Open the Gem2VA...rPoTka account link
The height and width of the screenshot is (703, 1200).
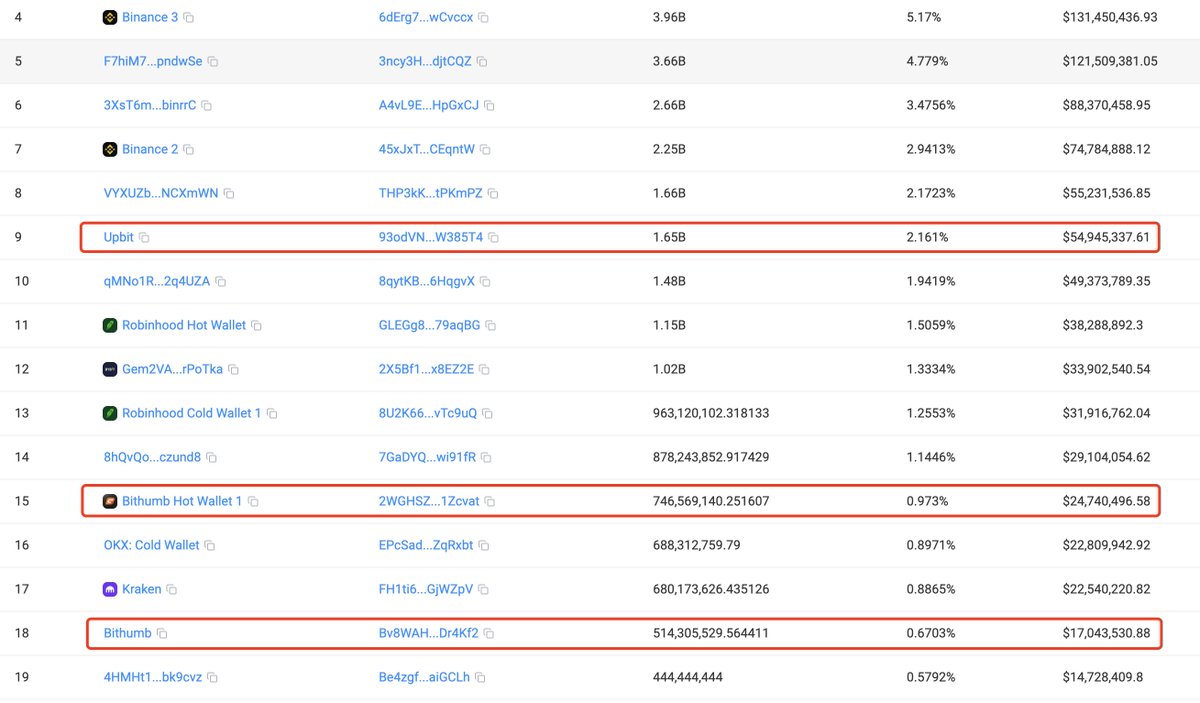coord(172,370)
